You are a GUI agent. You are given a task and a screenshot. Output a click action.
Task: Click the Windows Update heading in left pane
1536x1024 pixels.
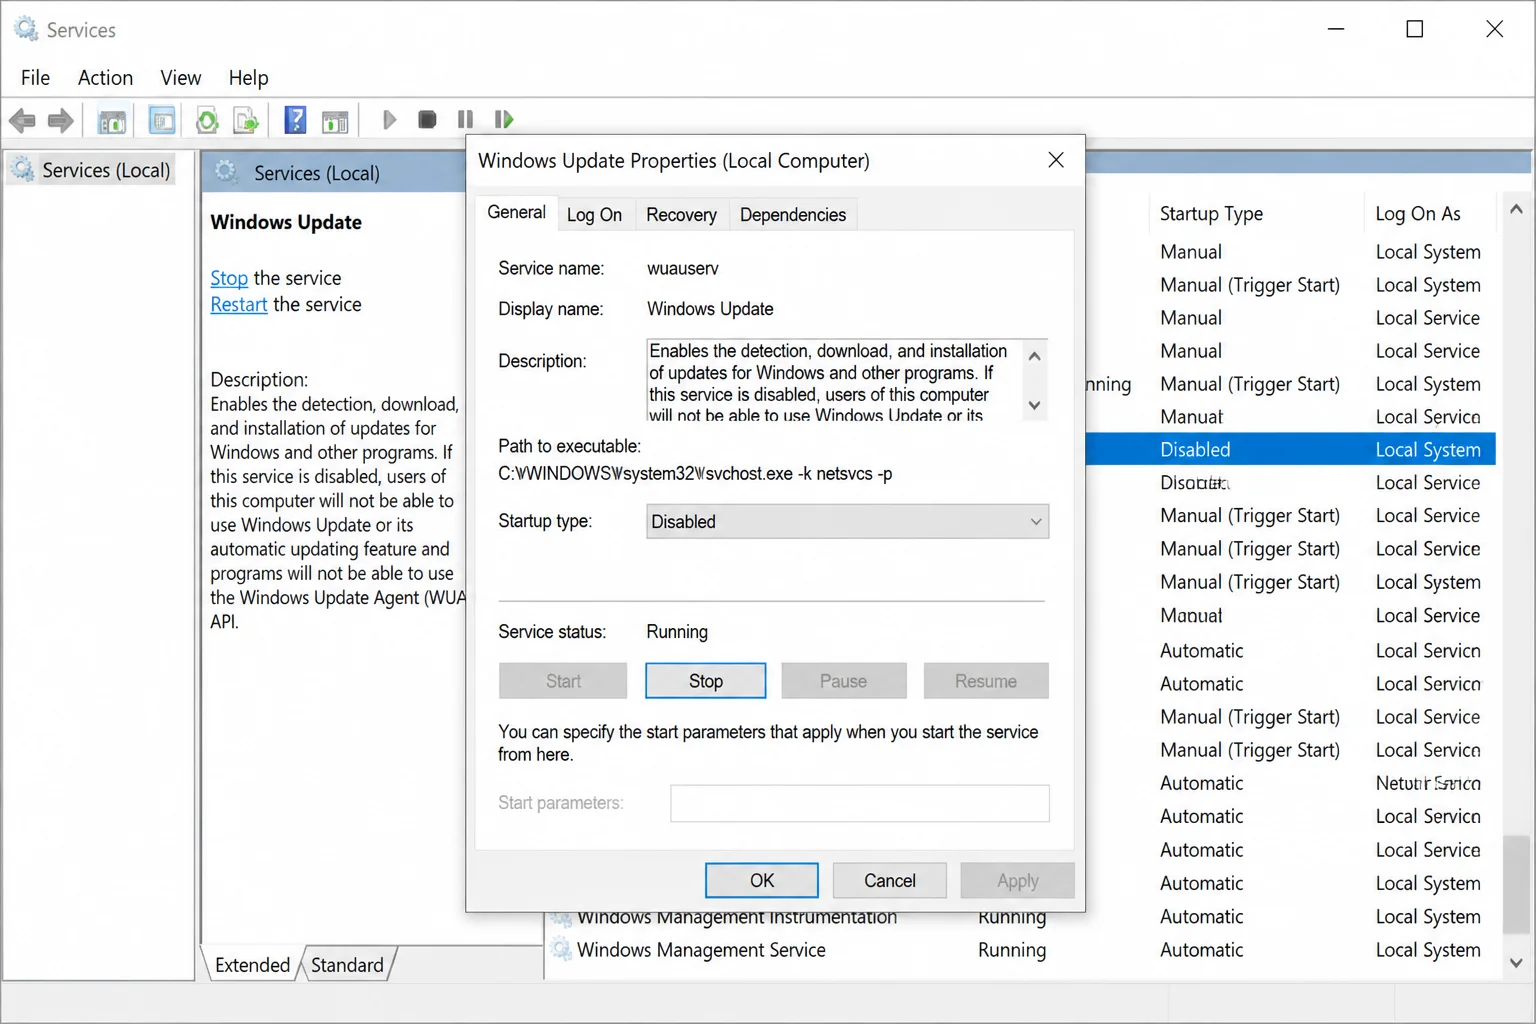coord(286,222)
